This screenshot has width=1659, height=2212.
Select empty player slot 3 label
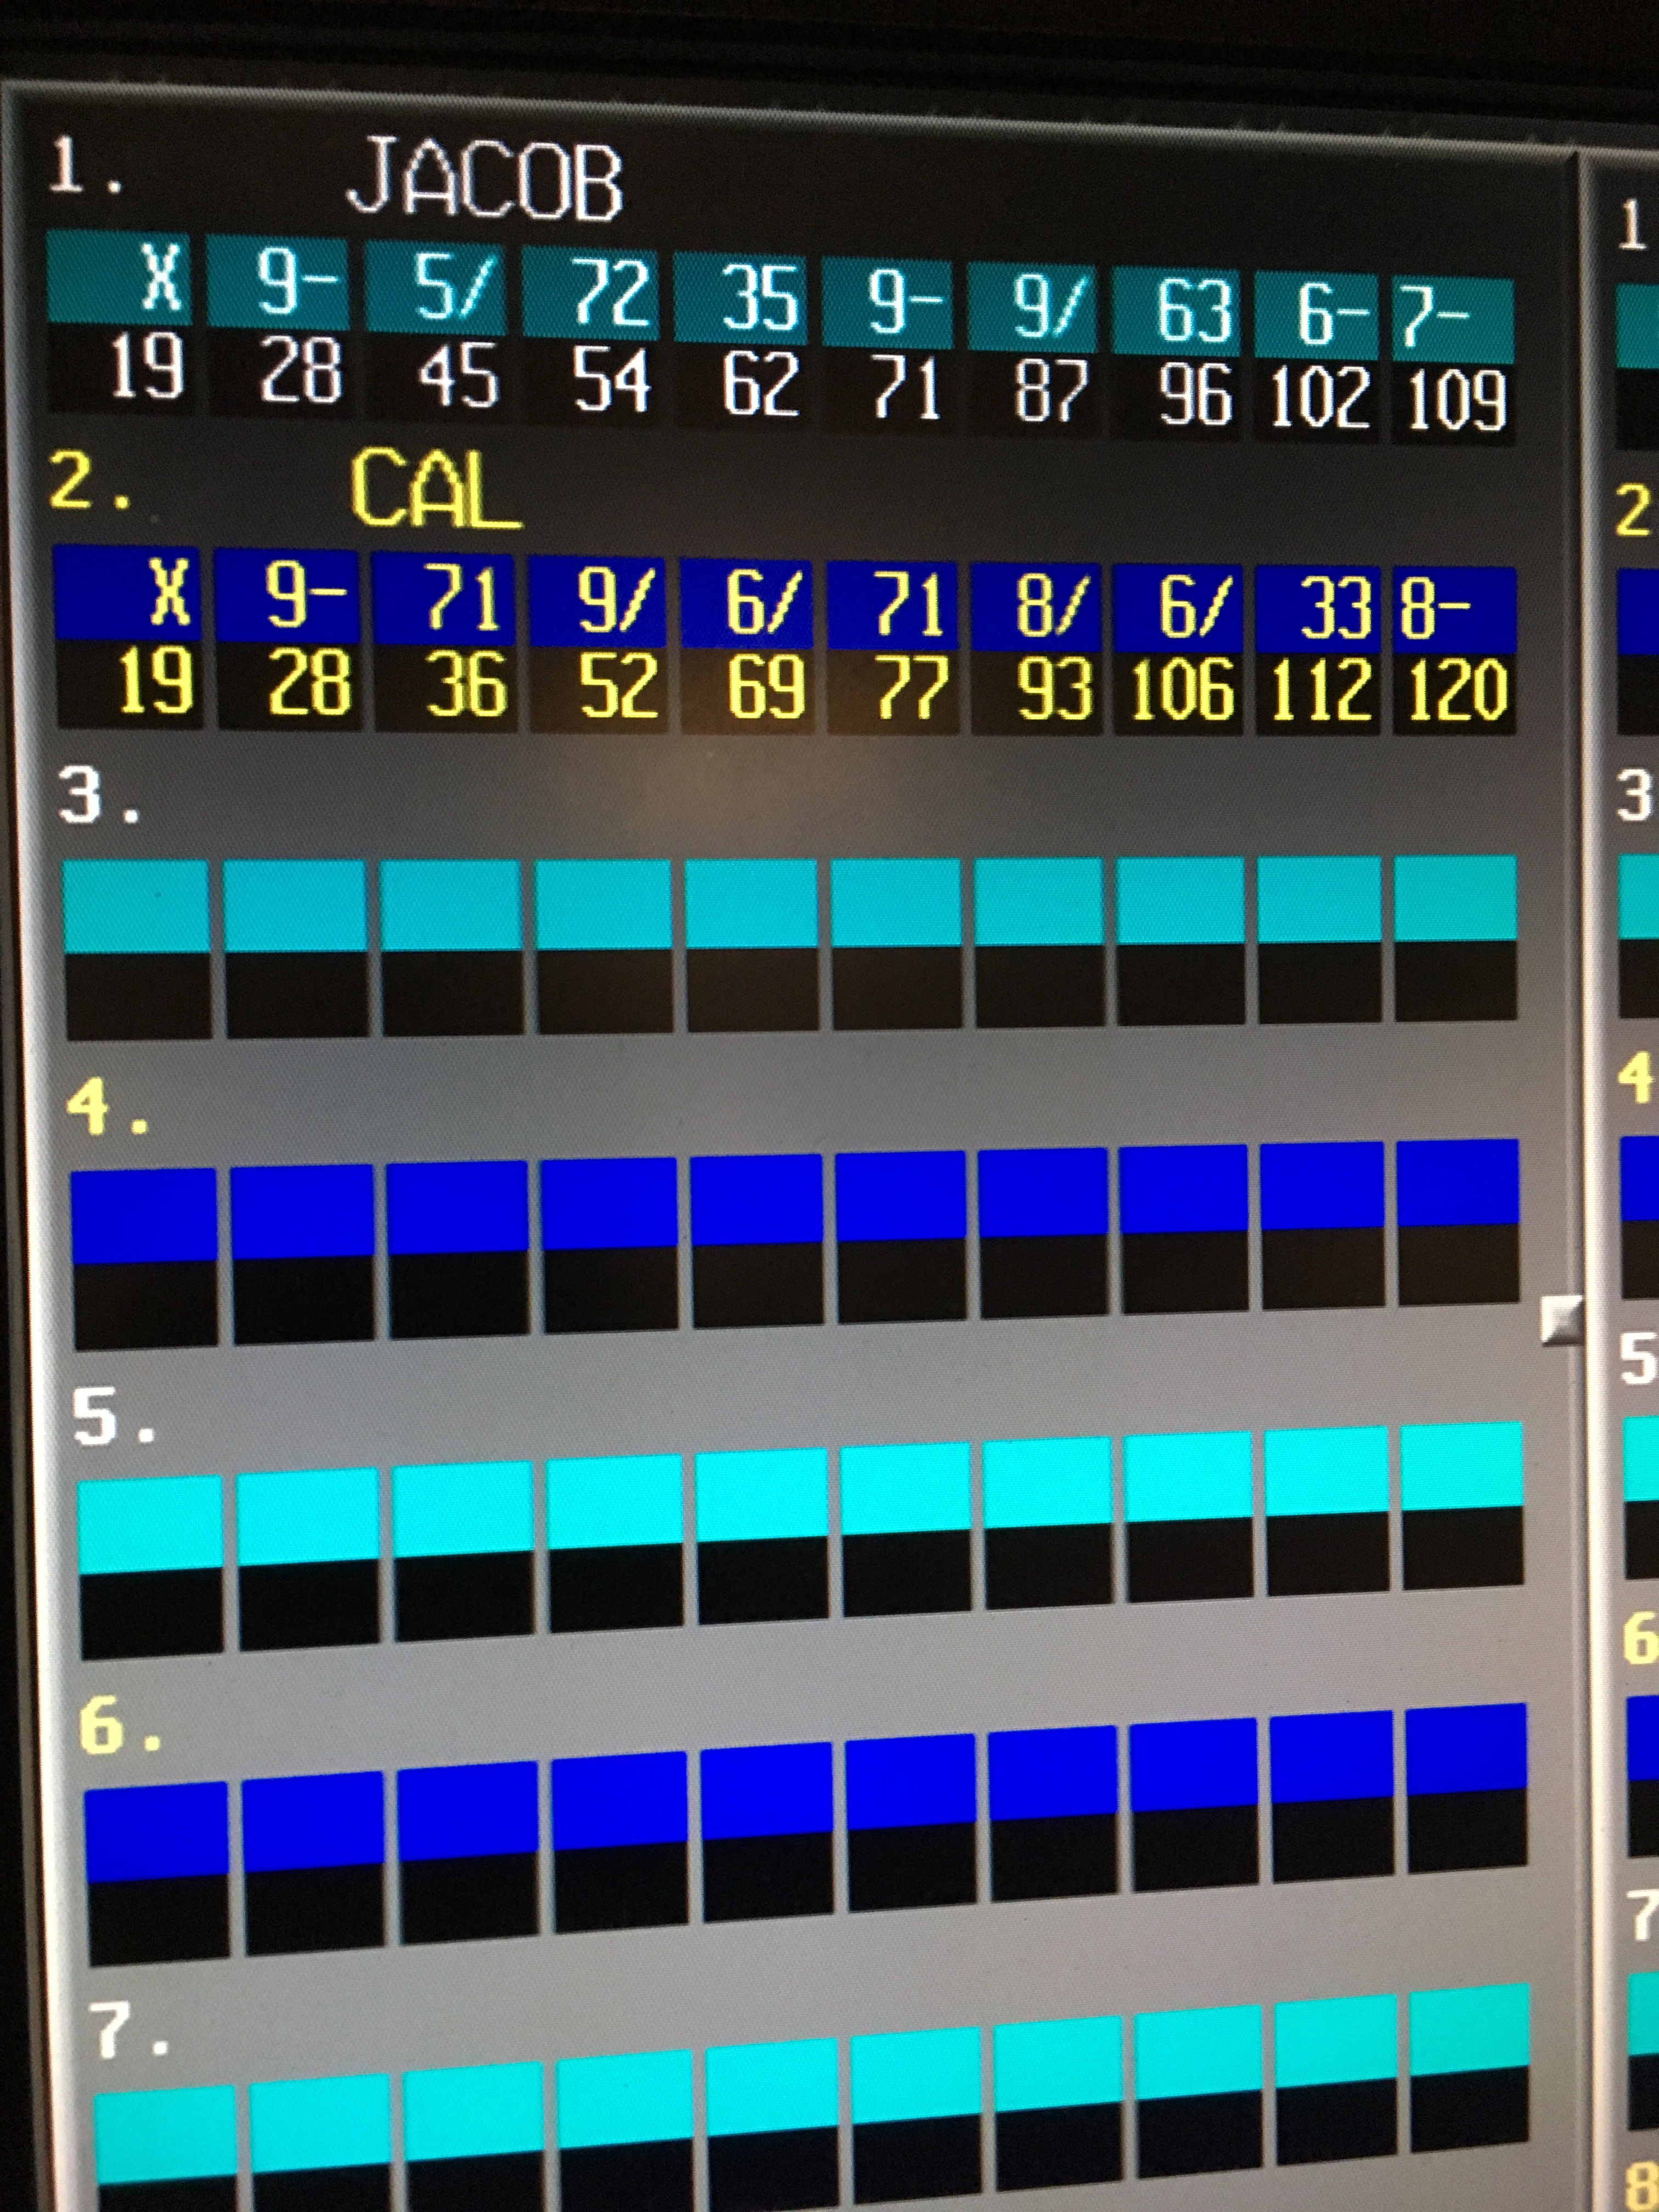click(x=98, y=798)
